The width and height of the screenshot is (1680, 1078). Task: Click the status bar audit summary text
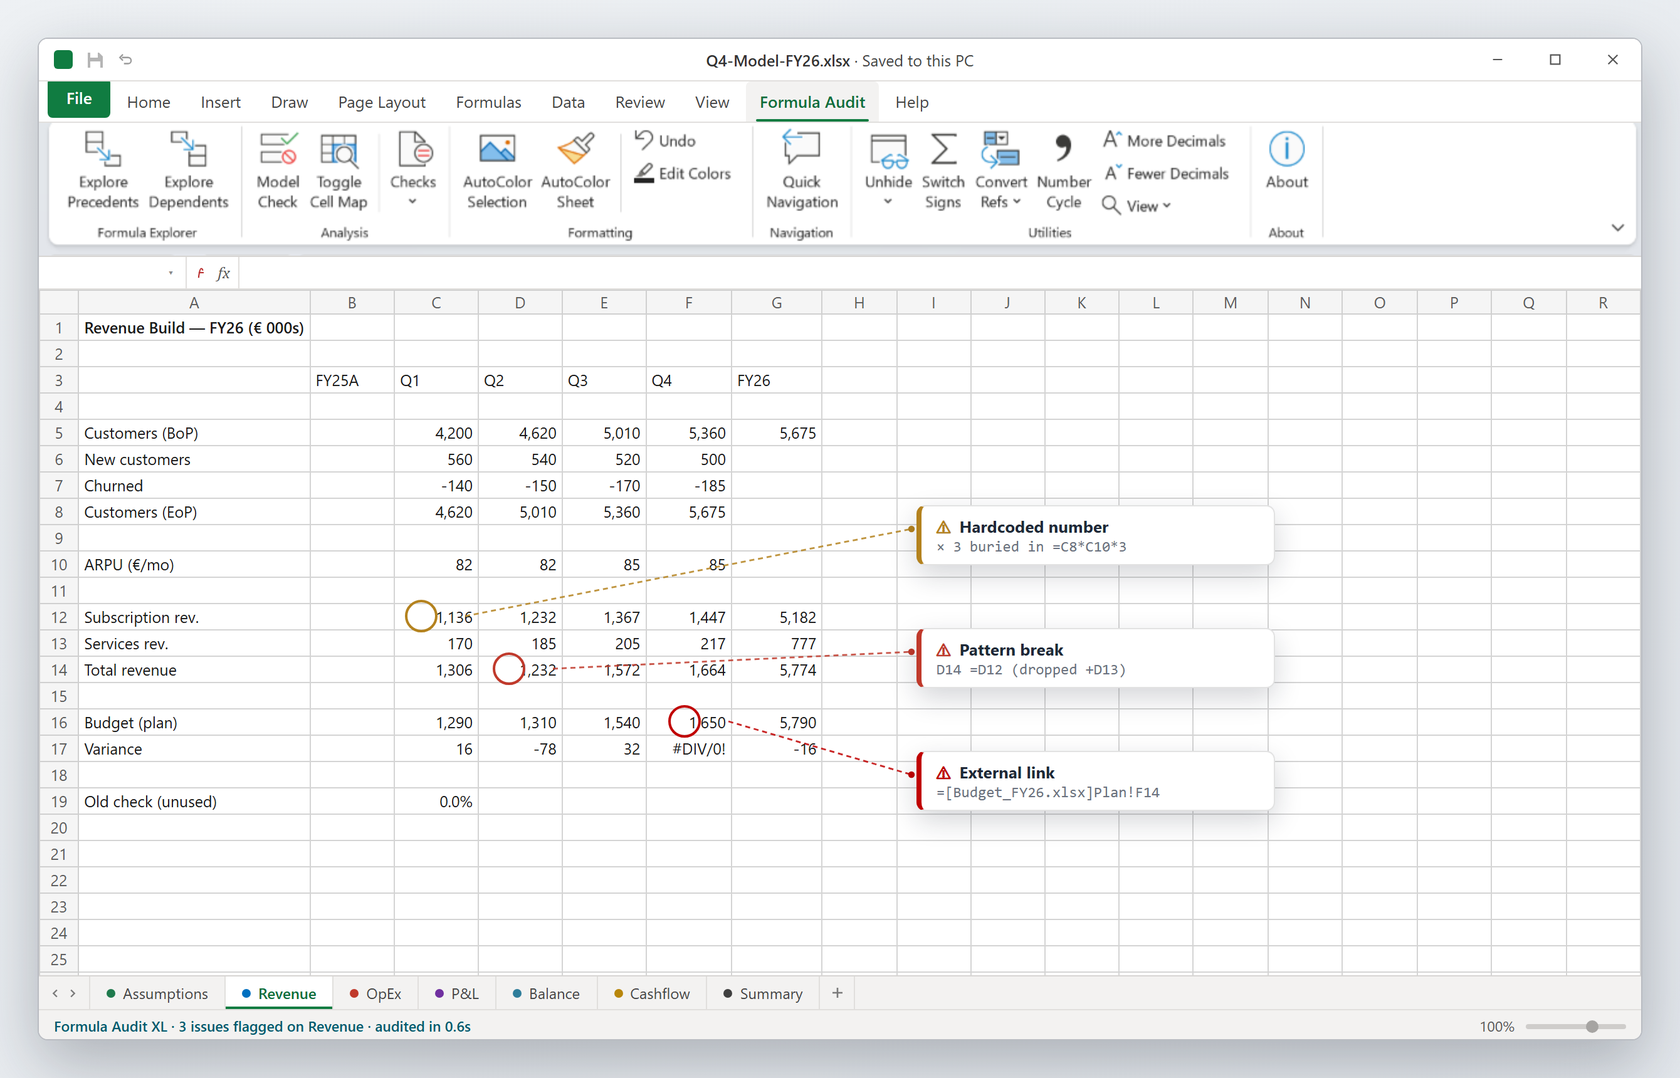coord(262,1027)
